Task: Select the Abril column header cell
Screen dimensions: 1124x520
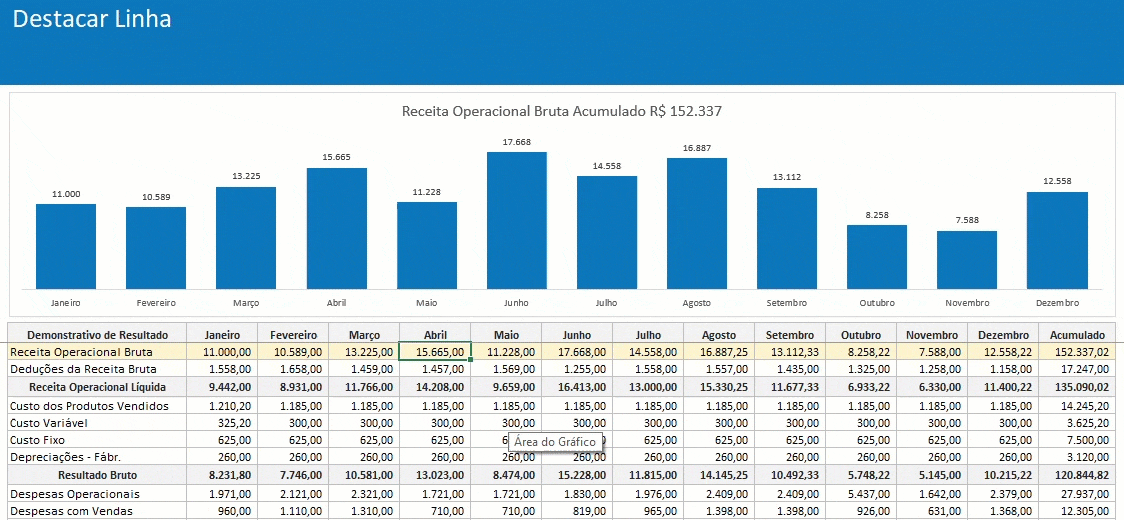Action: [x=435, y=334]
